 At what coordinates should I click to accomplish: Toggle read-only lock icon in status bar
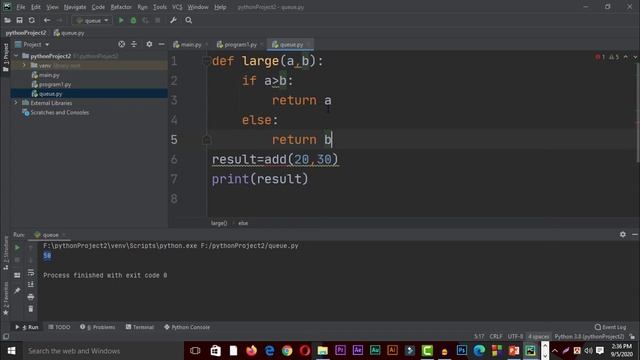tap(632, 336)
